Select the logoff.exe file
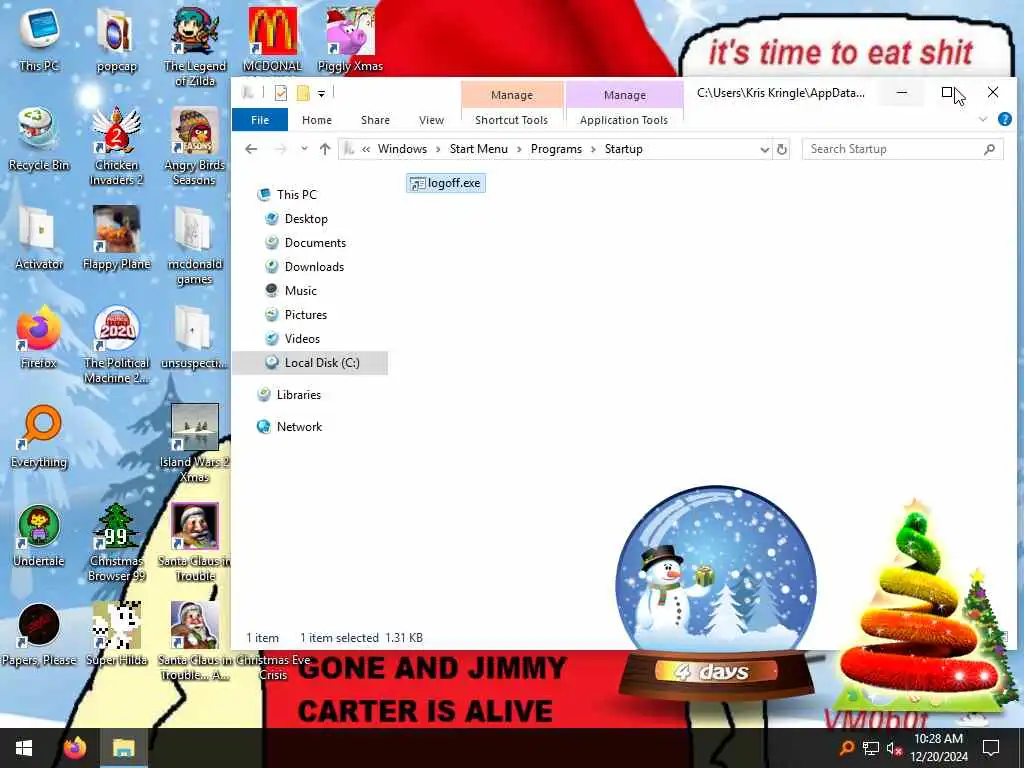Screen dimensions: 1024x768 click(446, 184)
